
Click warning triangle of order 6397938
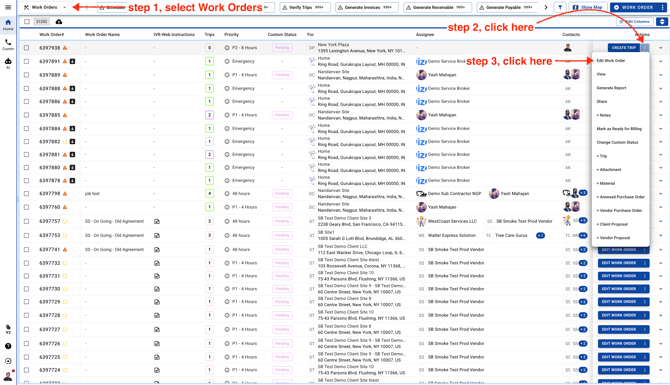(65, 48)
